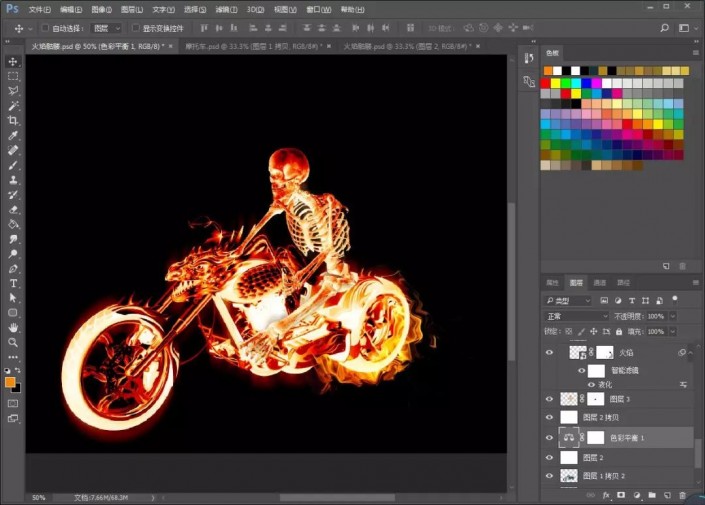Select the Zoom tool
This screenshot has width=705, height=505.
click(13, 342)
